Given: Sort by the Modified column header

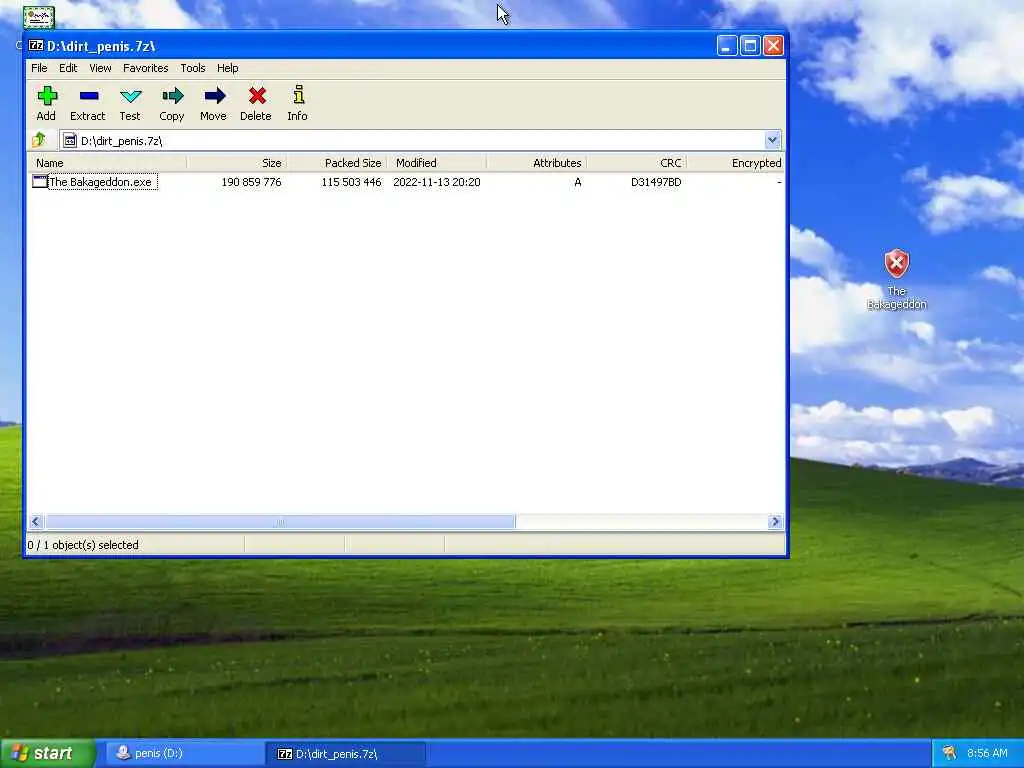Looking at the screenshot, I should [436, 163].
